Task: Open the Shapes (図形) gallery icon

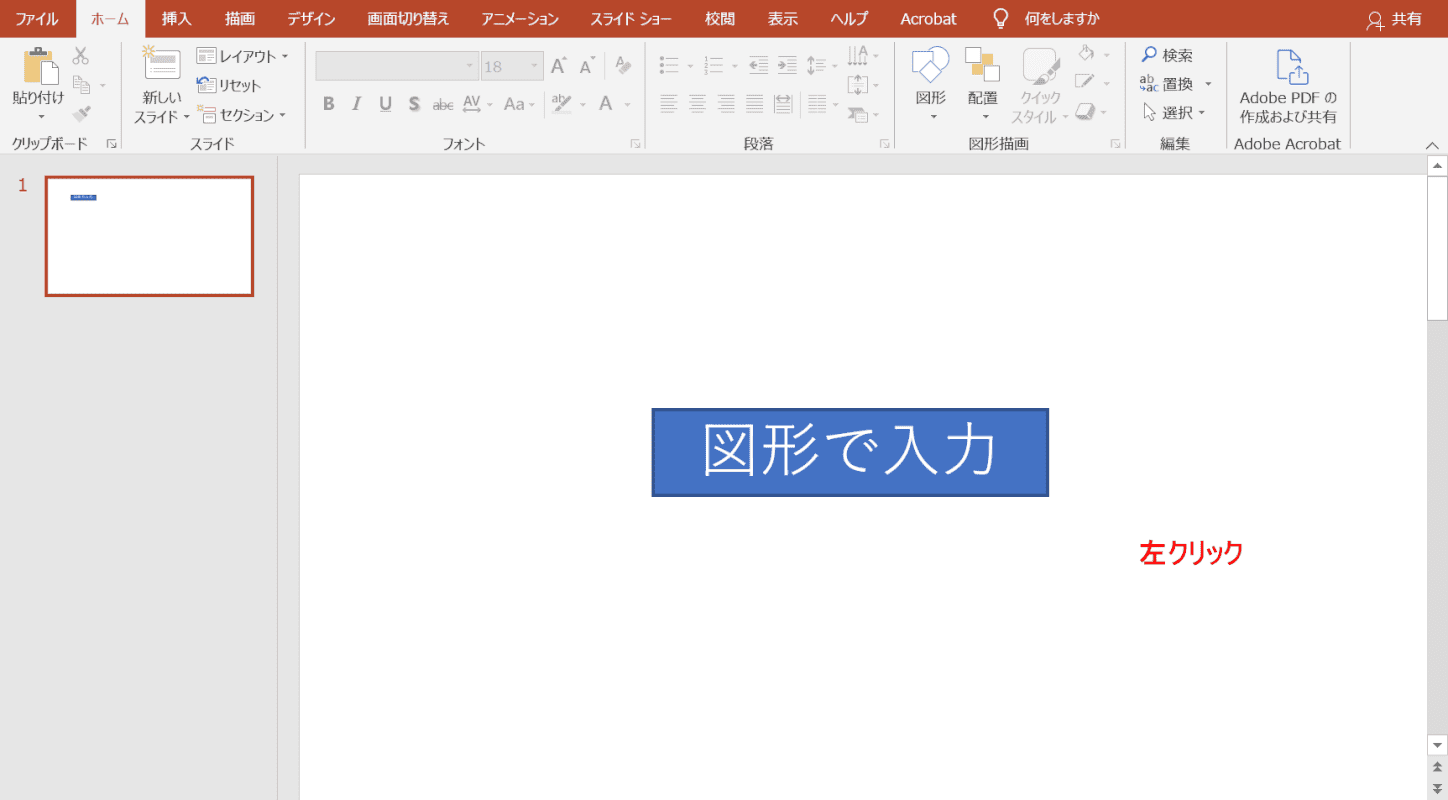Action: (x=930, y=65)
